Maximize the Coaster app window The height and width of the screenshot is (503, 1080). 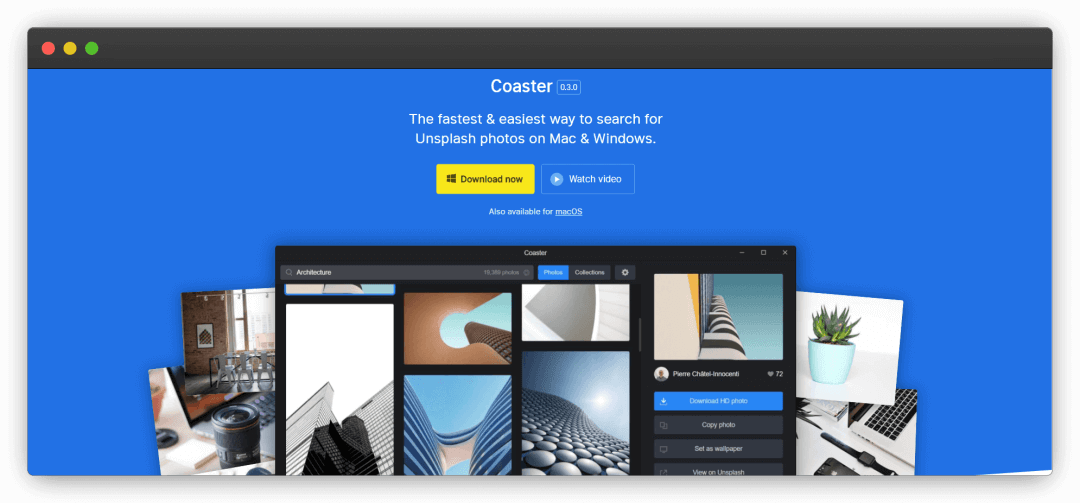point(763,253)
